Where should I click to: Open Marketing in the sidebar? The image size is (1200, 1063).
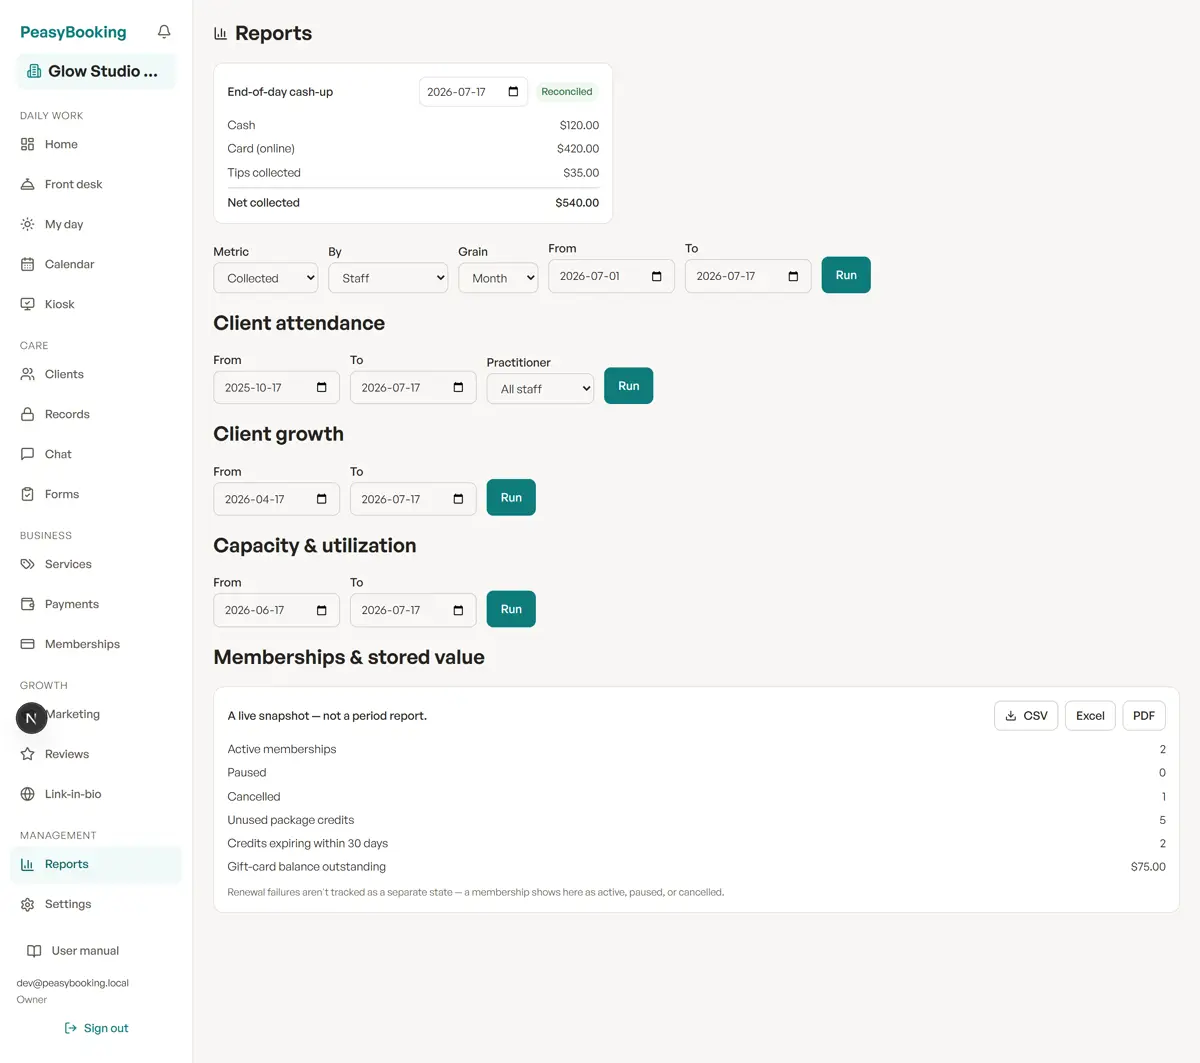point(96,714)
